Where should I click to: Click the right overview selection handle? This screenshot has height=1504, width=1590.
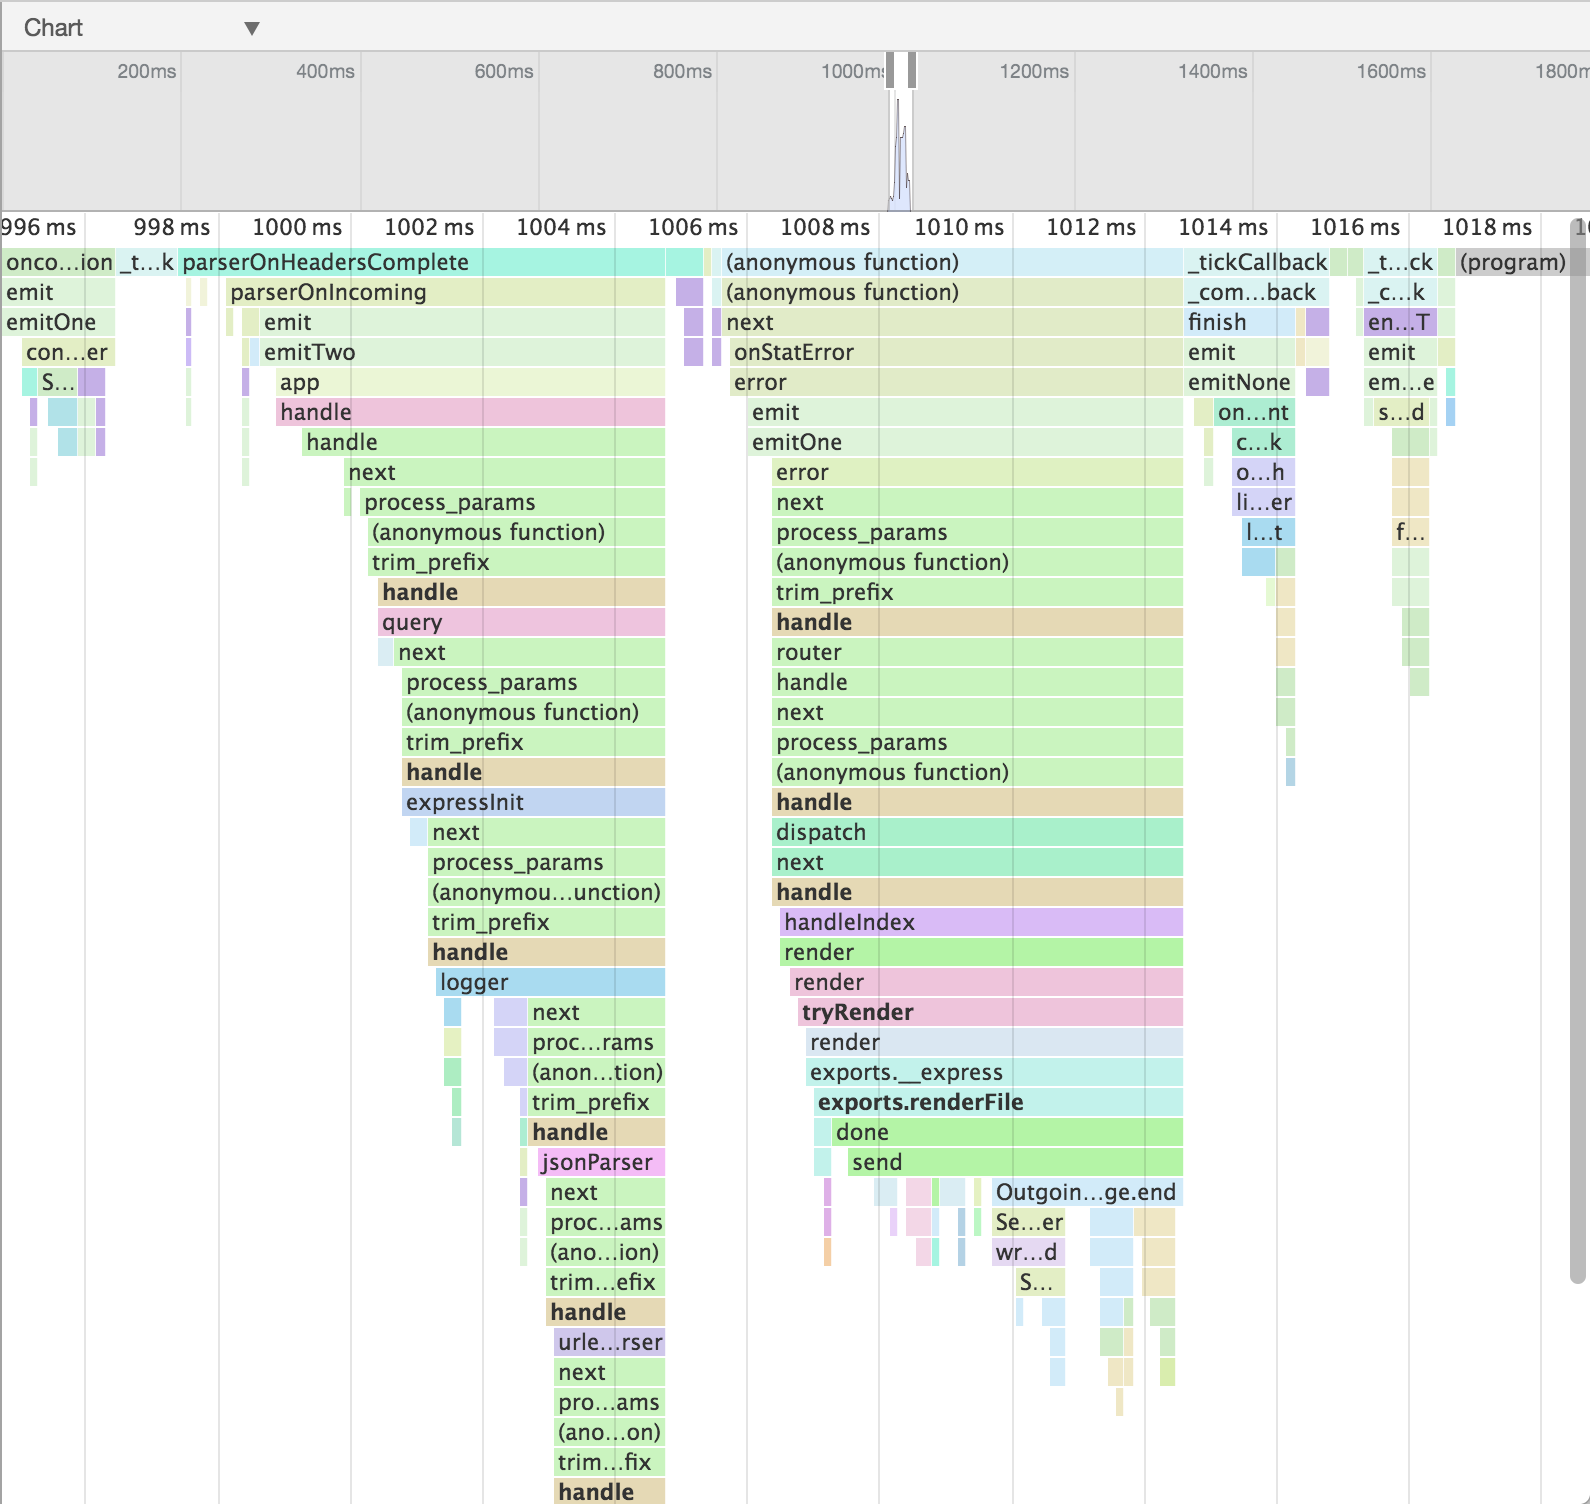pos(912,71)
